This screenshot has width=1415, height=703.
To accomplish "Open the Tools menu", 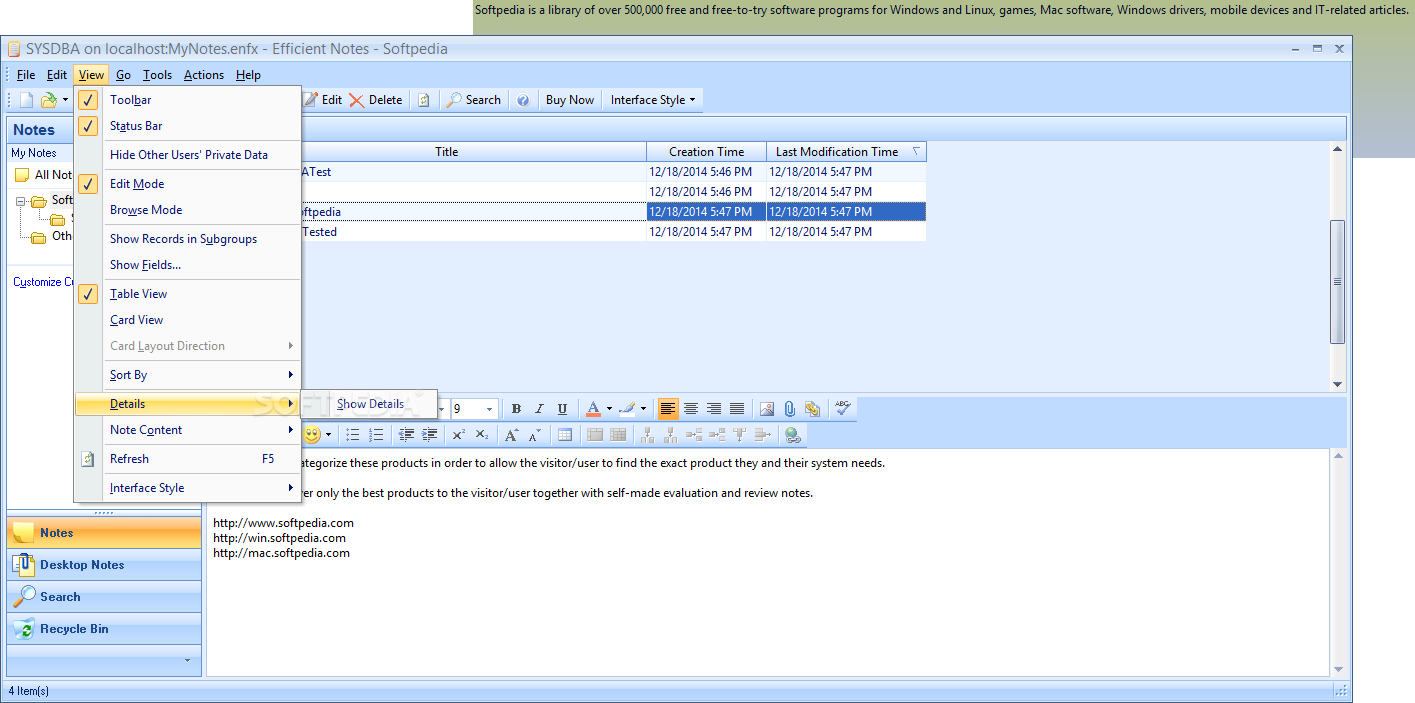I will [157, 75].
